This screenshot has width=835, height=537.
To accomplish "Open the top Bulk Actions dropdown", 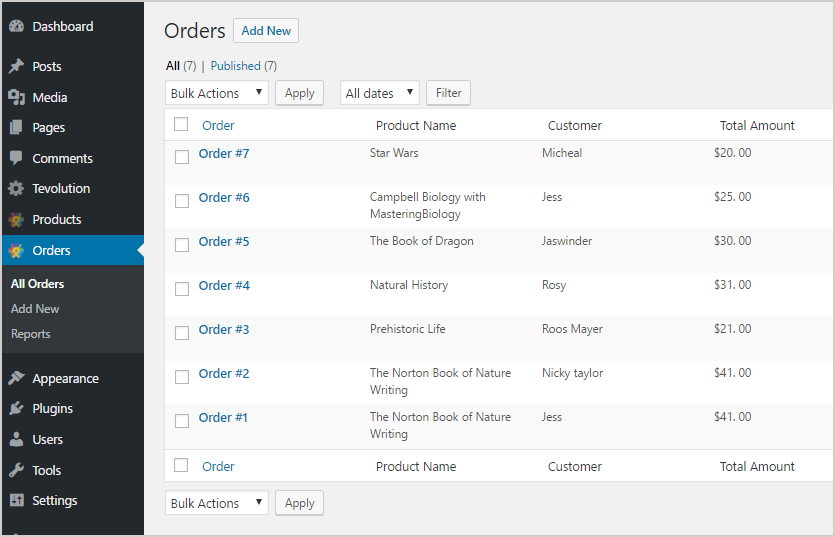I will tap(217, 93).
